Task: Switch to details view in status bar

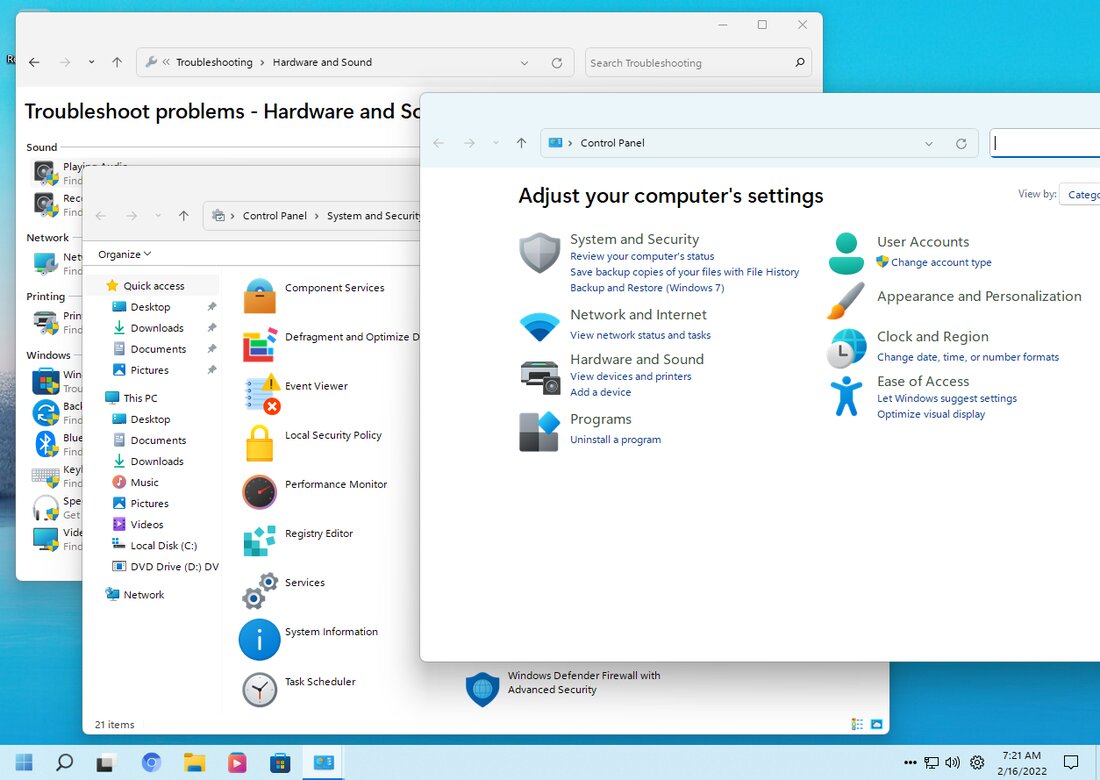Action: [857, 724]
